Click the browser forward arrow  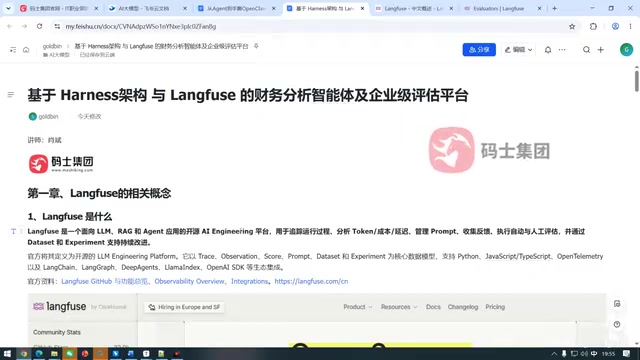pos(24,26)
